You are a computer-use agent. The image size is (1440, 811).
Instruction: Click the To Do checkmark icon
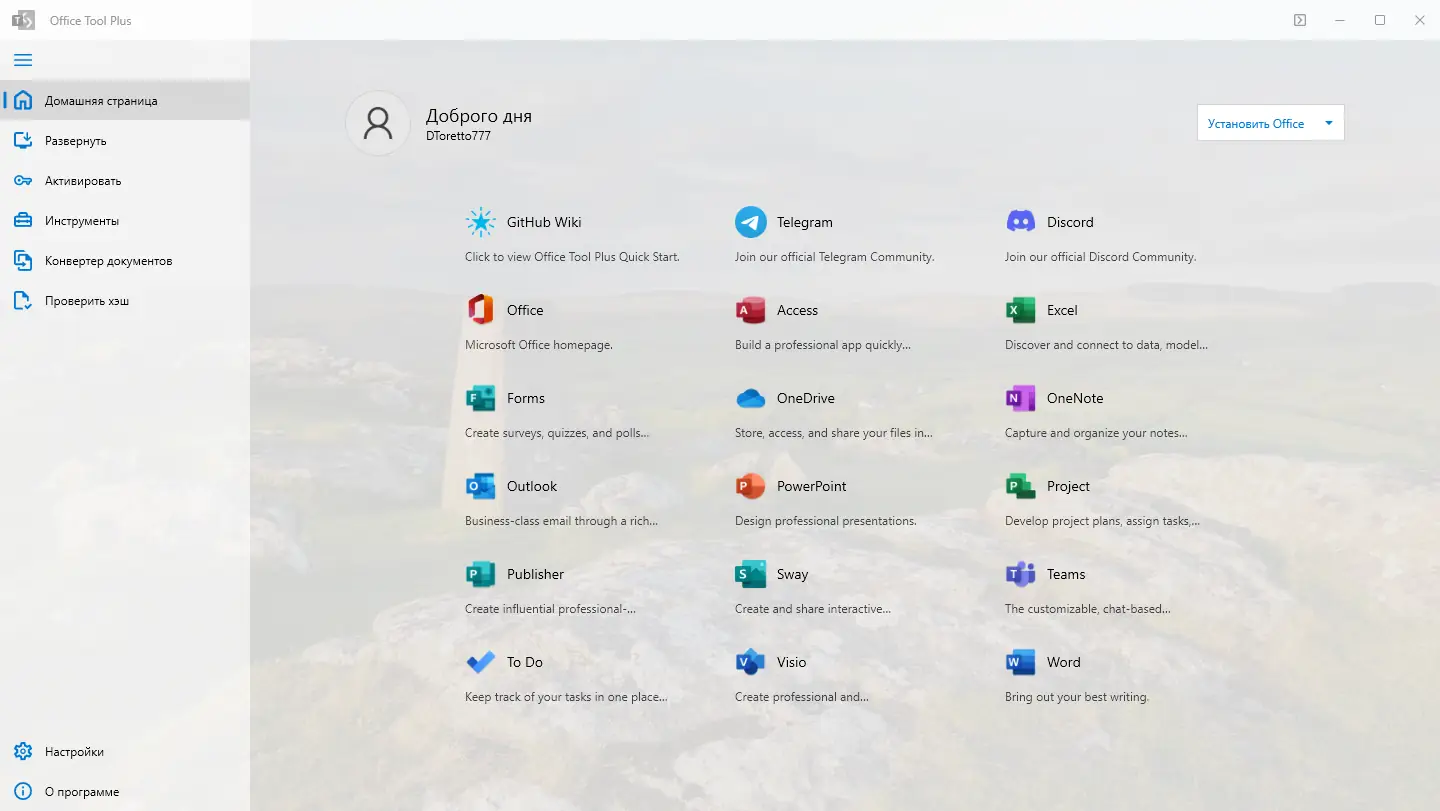[481, 662]
